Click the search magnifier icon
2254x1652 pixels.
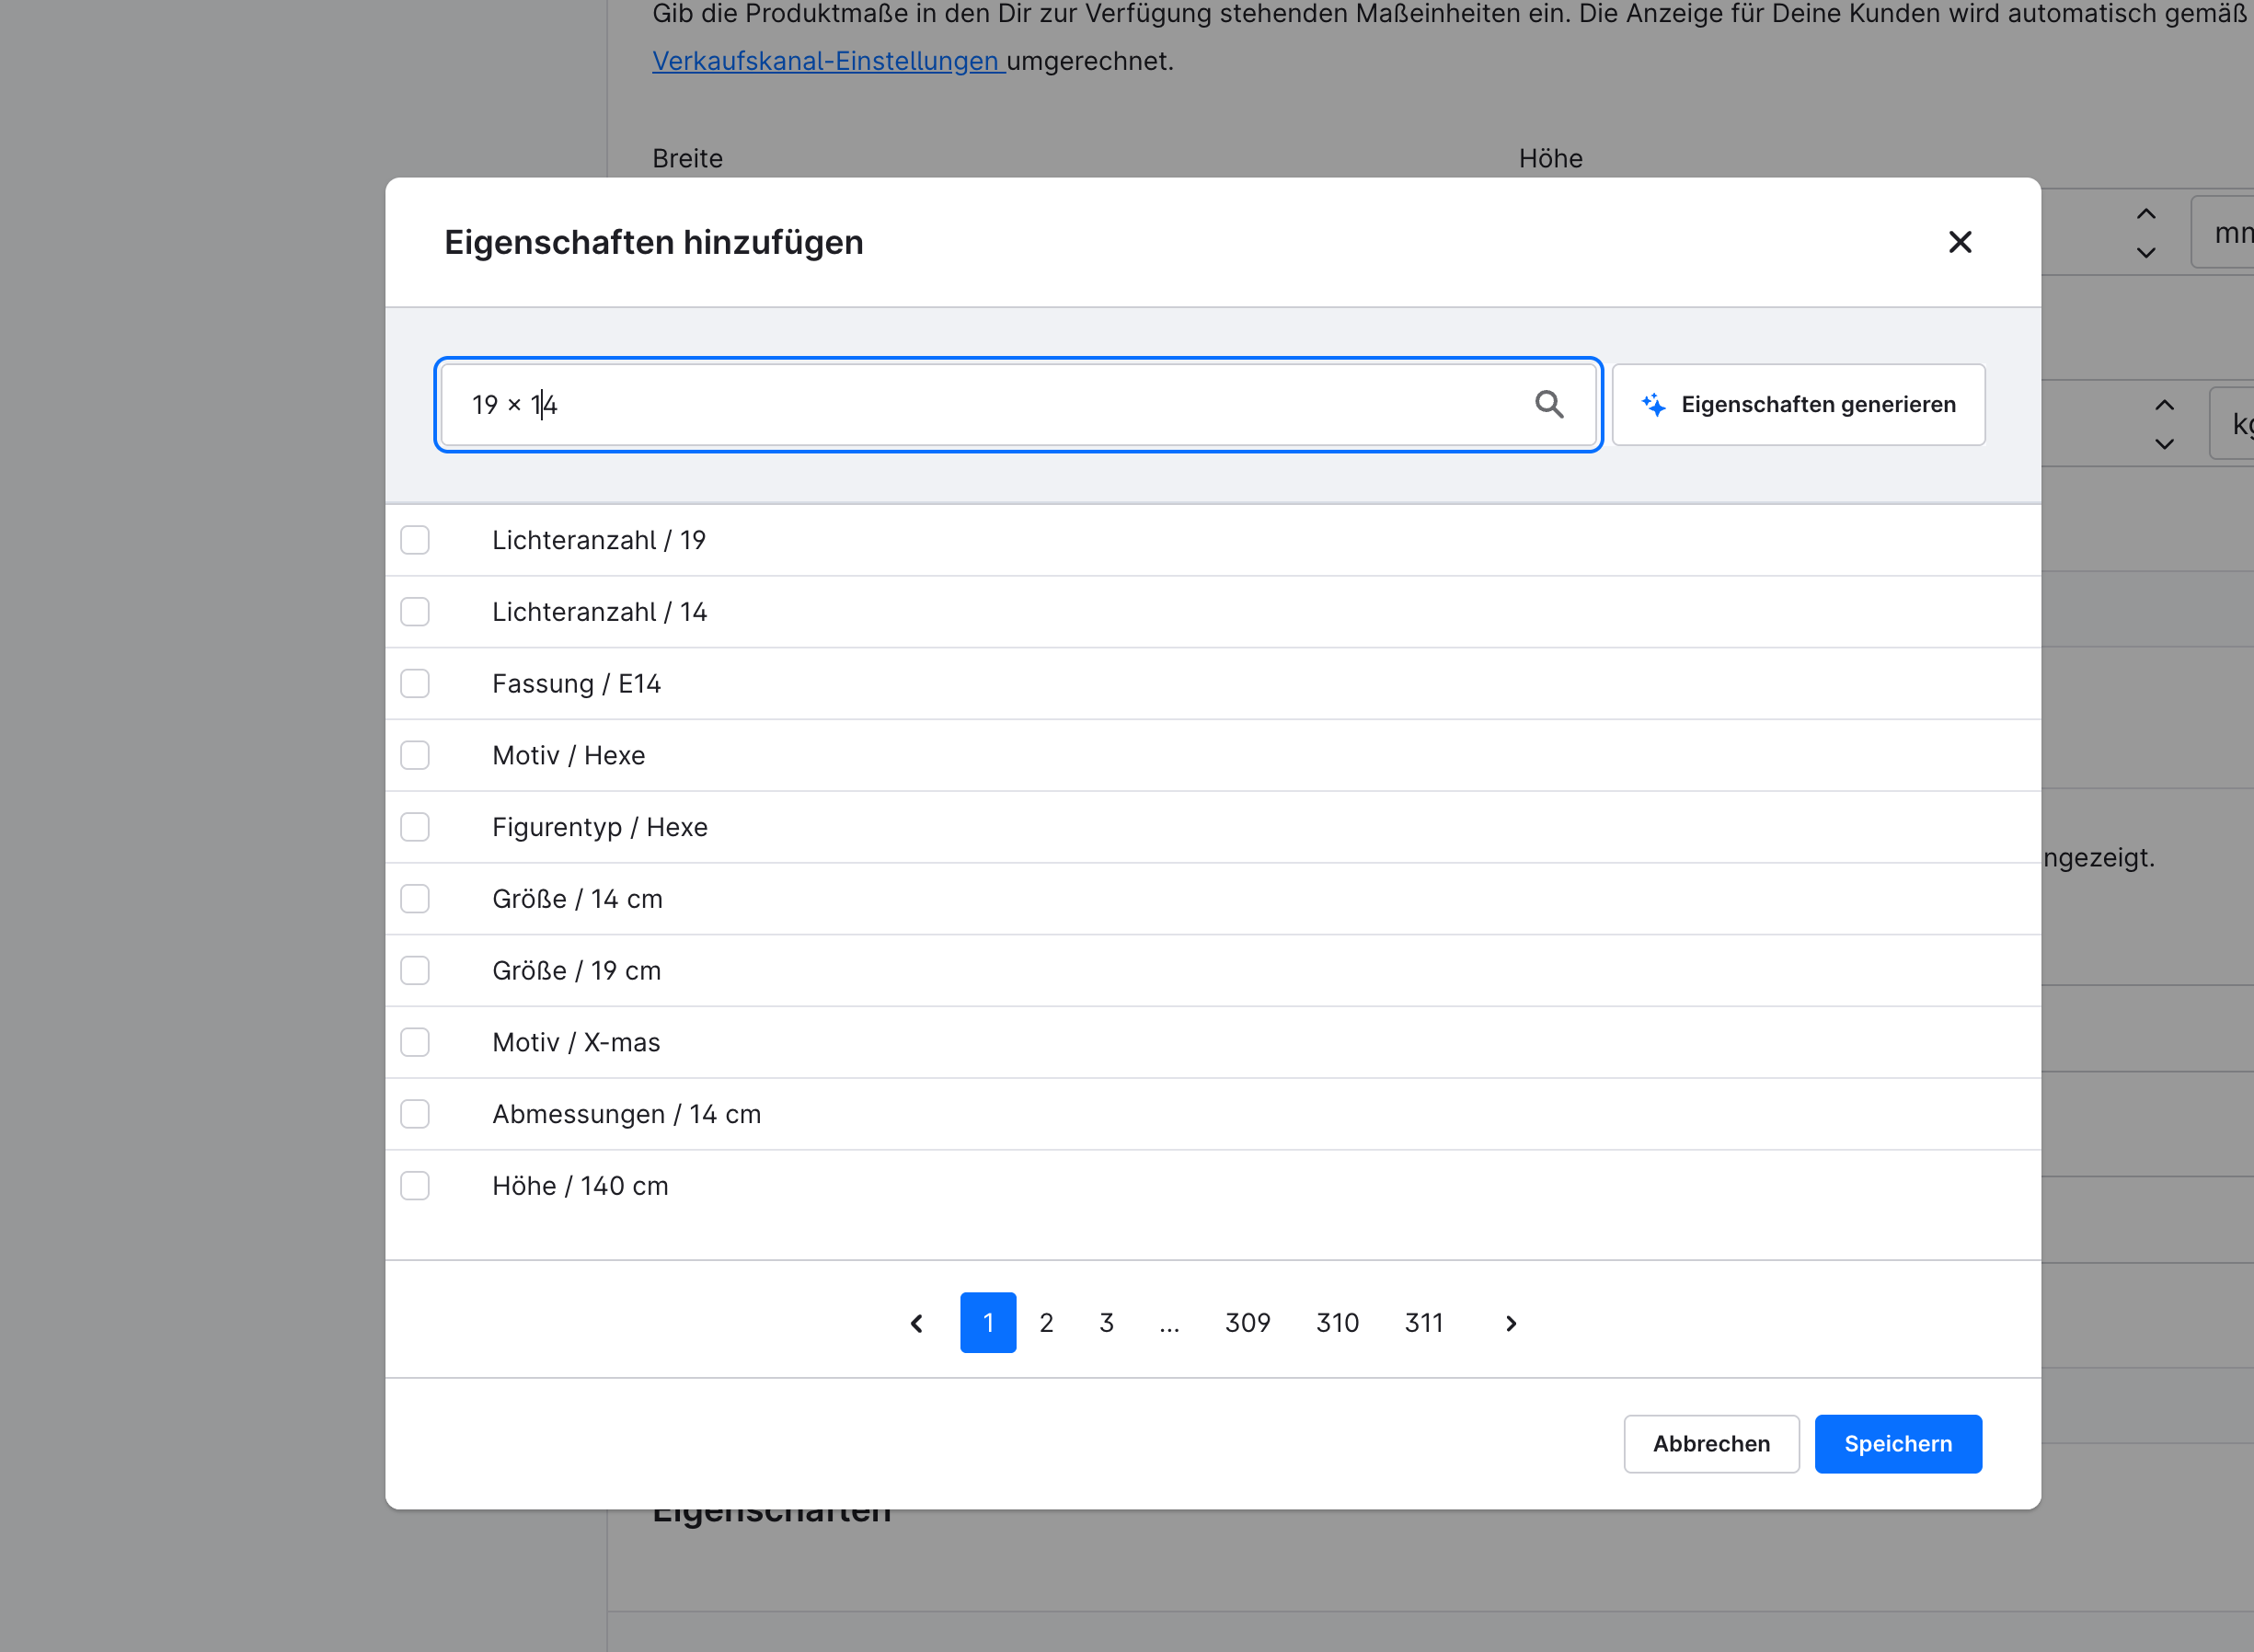tap(1549, 404)
